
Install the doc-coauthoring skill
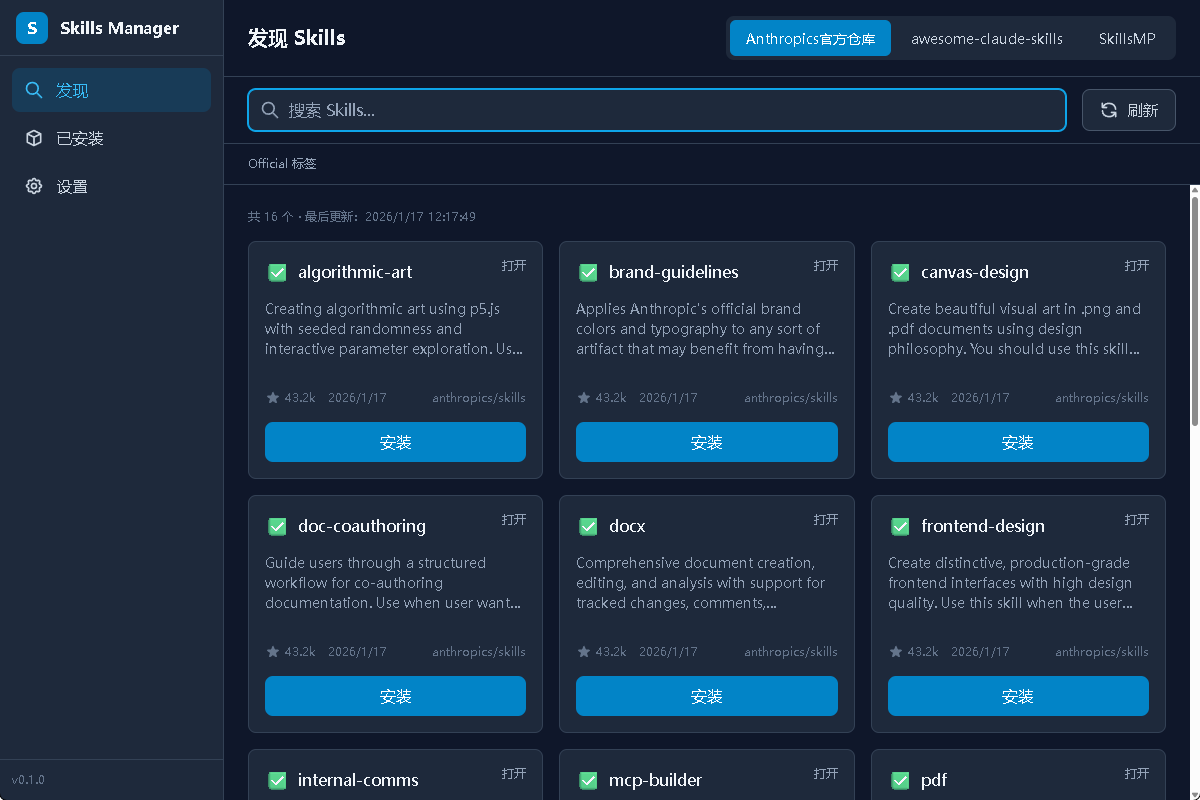(x=395, y=696)
